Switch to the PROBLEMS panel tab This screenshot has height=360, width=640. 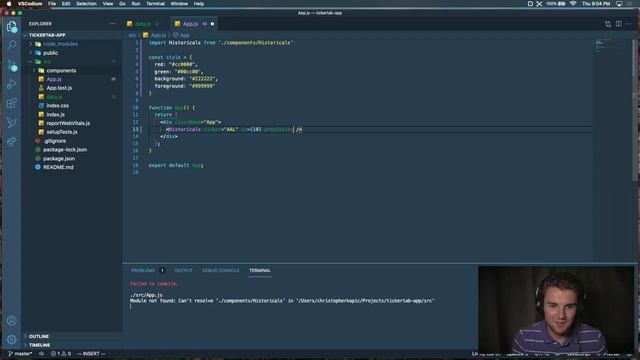(x=143, y=271)
